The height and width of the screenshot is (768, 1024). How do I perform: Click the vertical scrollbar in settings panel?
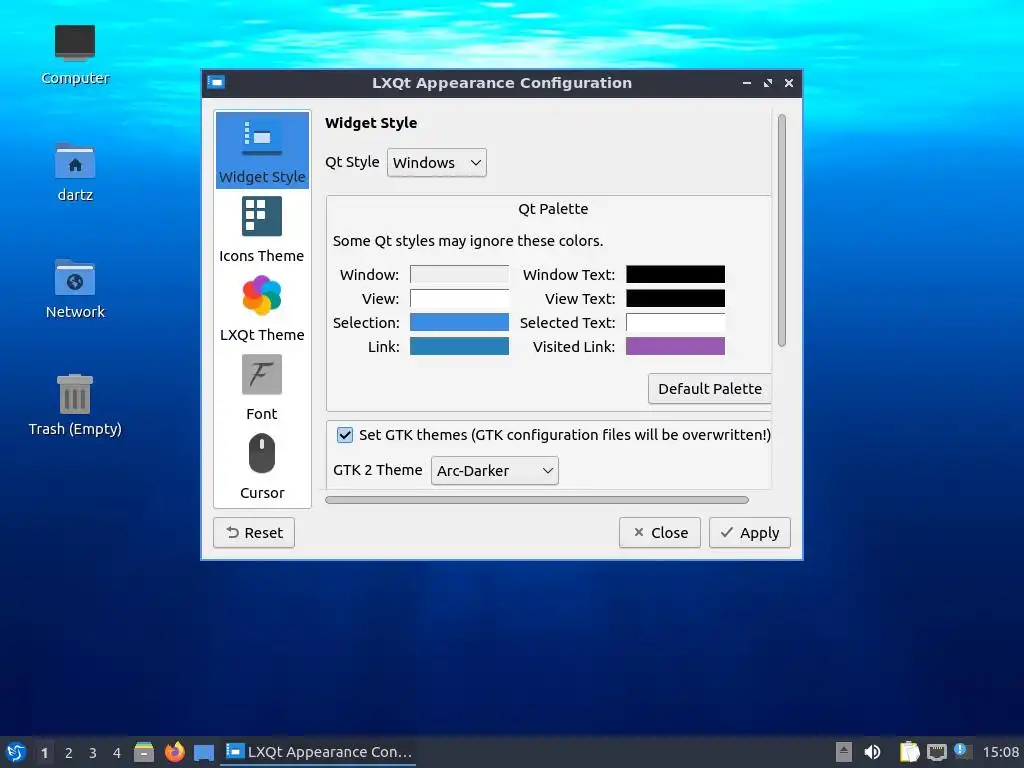pyautogui.click(x=782, y=231)
